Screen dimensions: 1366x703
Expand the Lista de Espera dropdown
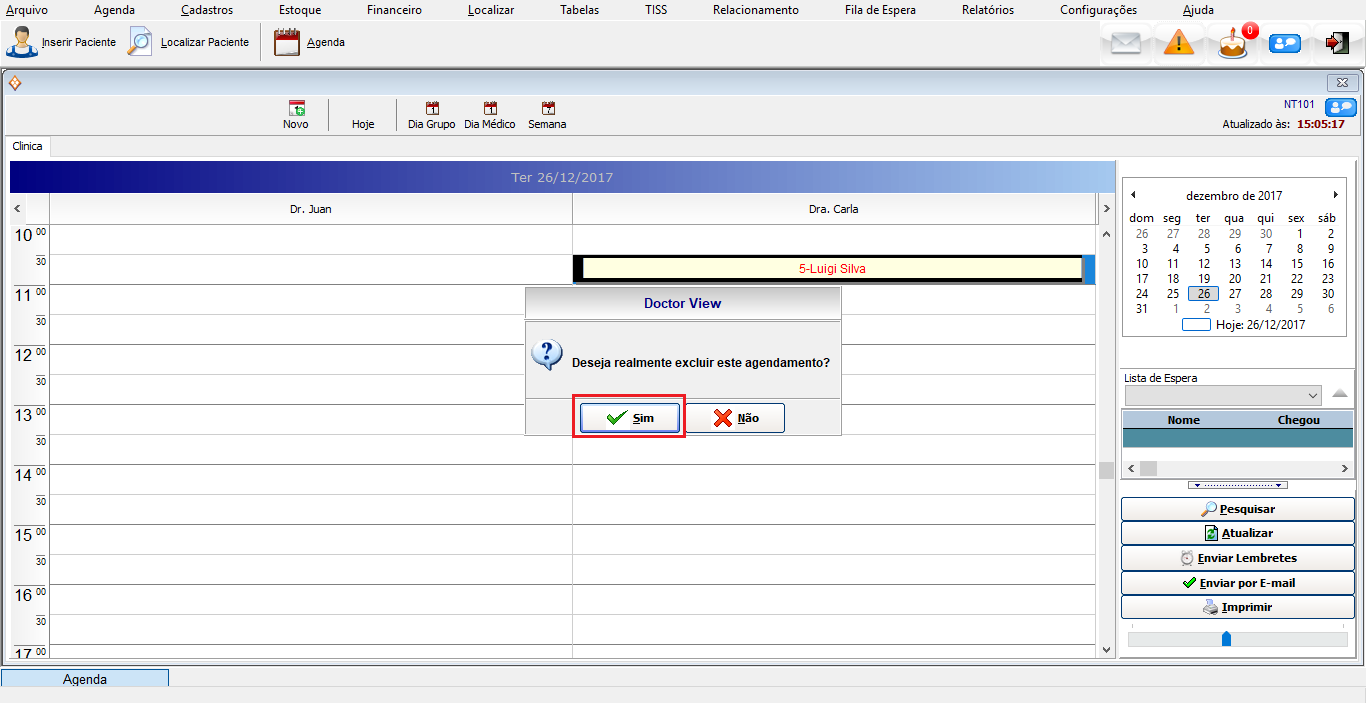tap(1313, 395)
